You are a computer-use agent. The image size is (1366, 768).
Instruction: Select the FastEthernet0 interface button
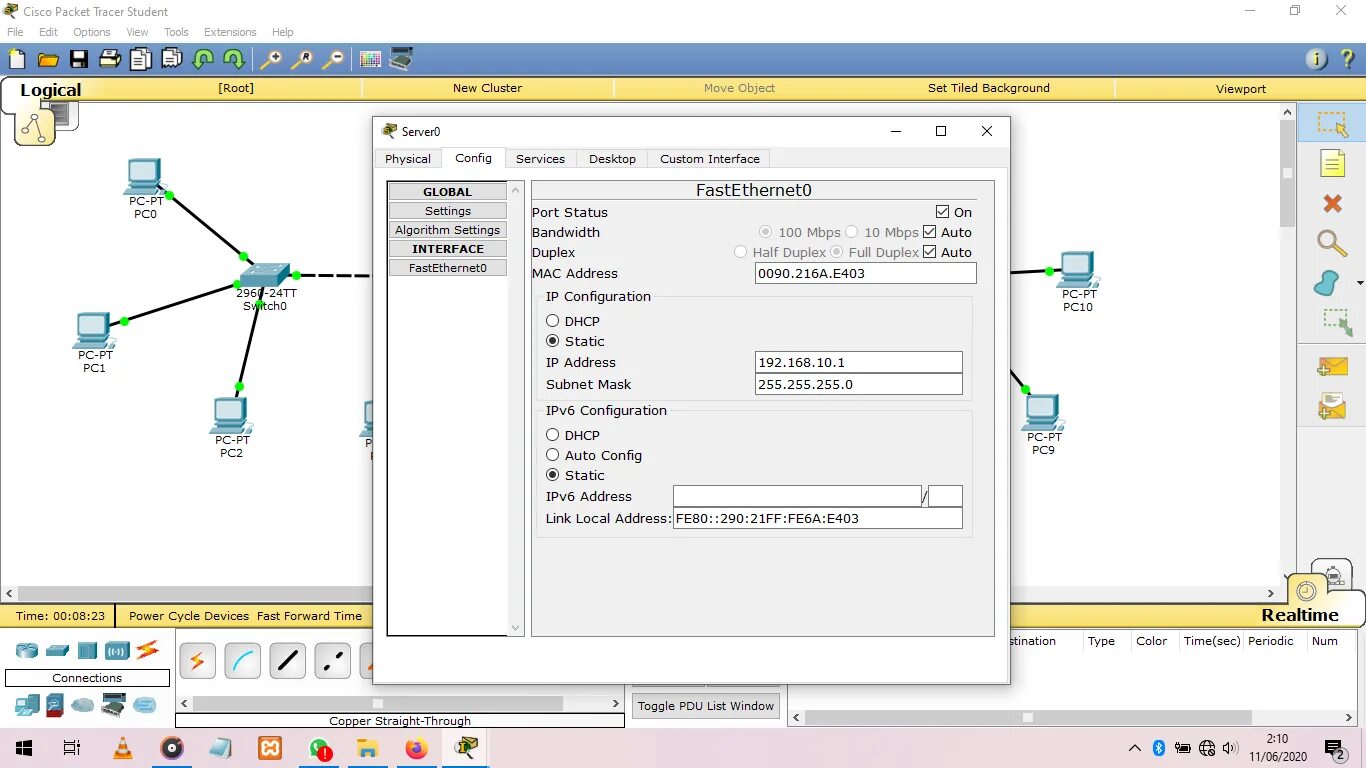pos(448,268)
